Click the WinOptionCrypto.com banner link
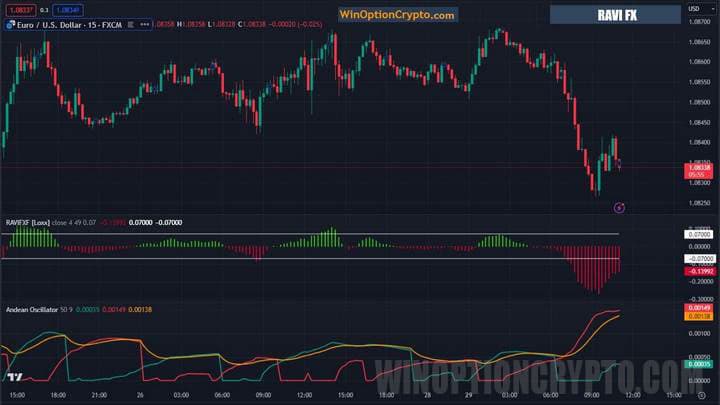 tap(397, 15)
